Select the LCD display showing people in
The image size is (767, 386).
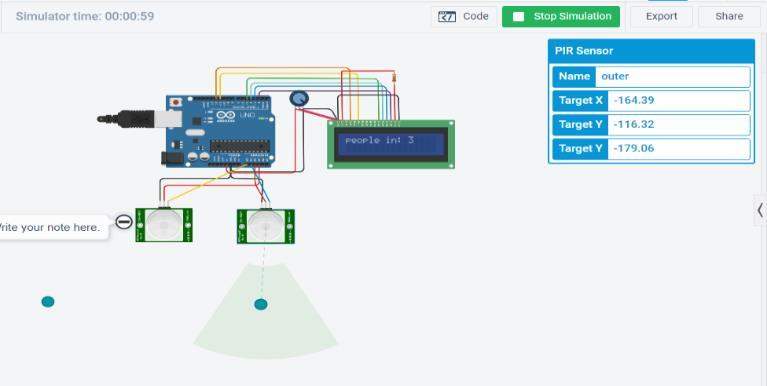pos(391,144)
